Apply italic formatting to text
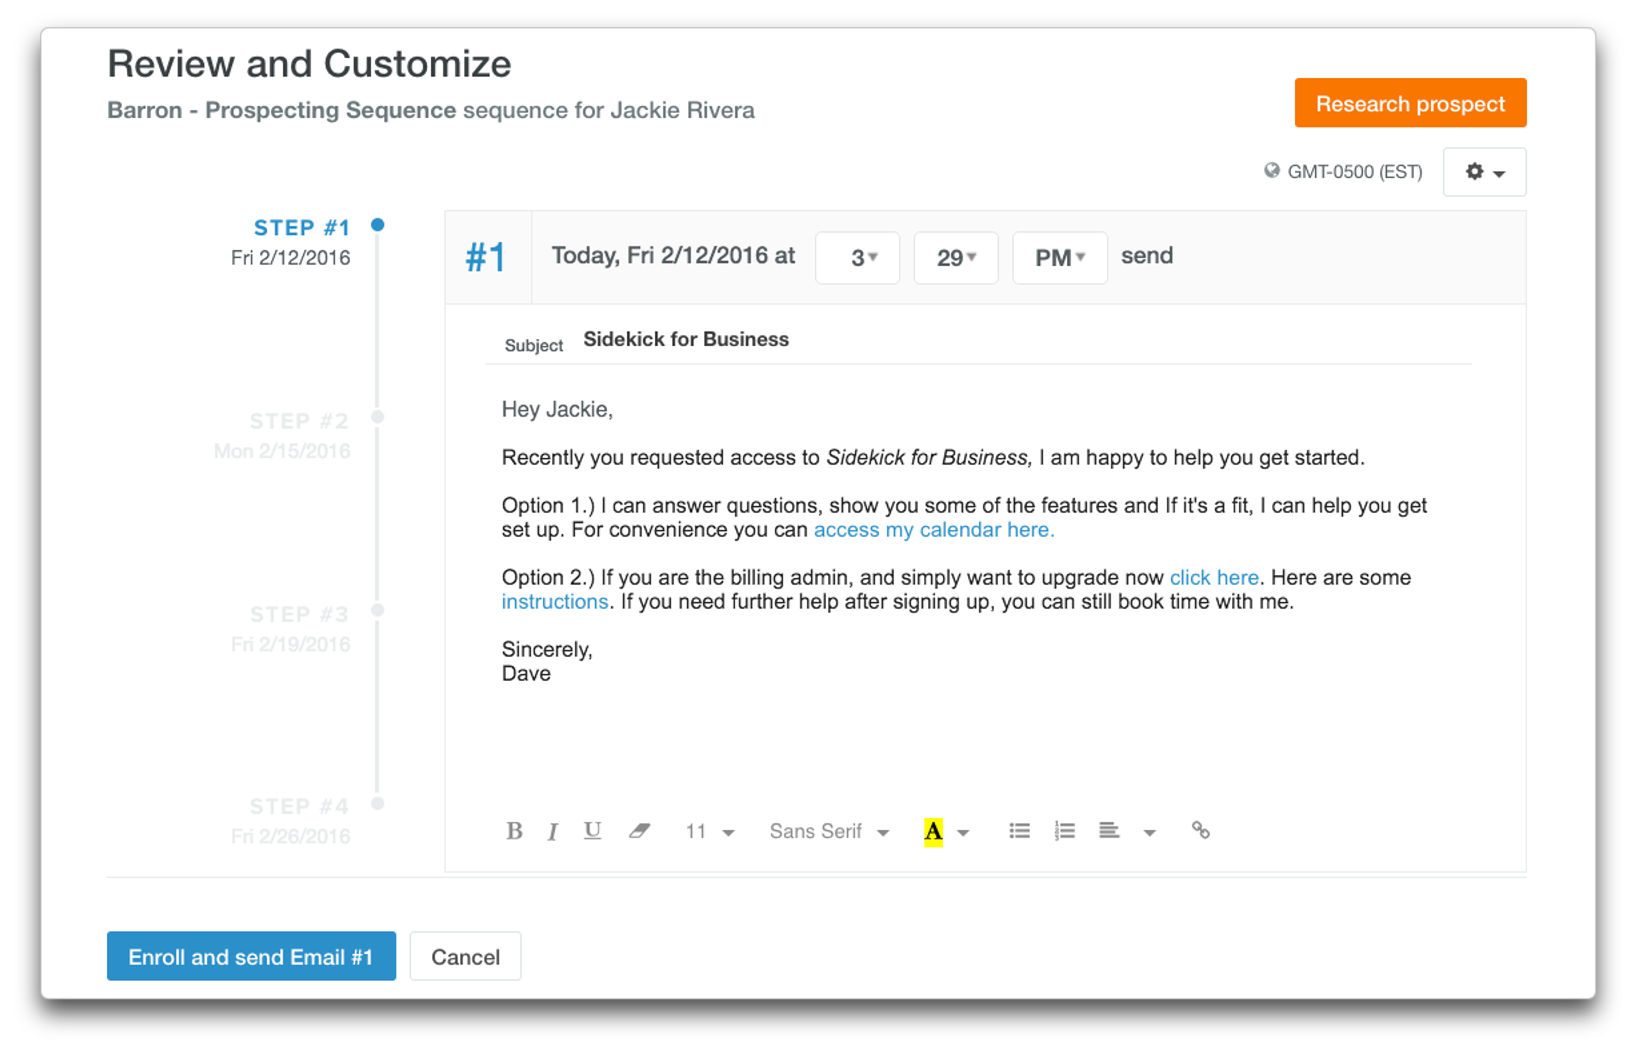Image resolution: width=1634 pixels, height=1054 pixels. [552, 832]
